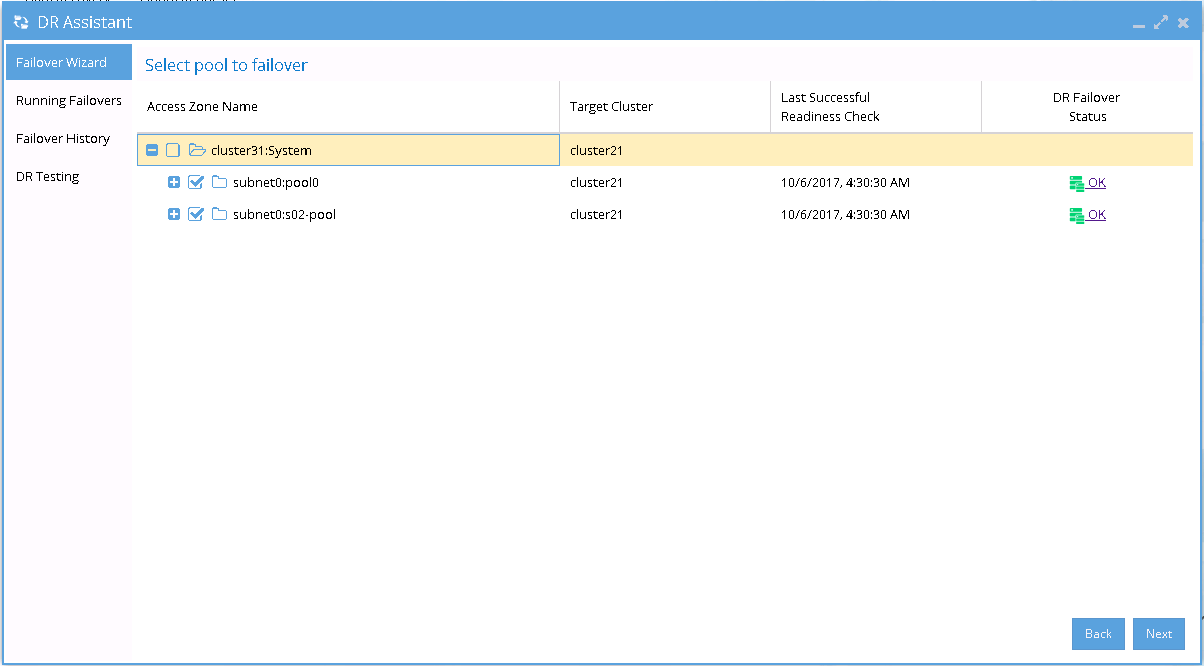1204x666 pixels.
Task: Open the Running Failovers tab
Action: point(69,100)
